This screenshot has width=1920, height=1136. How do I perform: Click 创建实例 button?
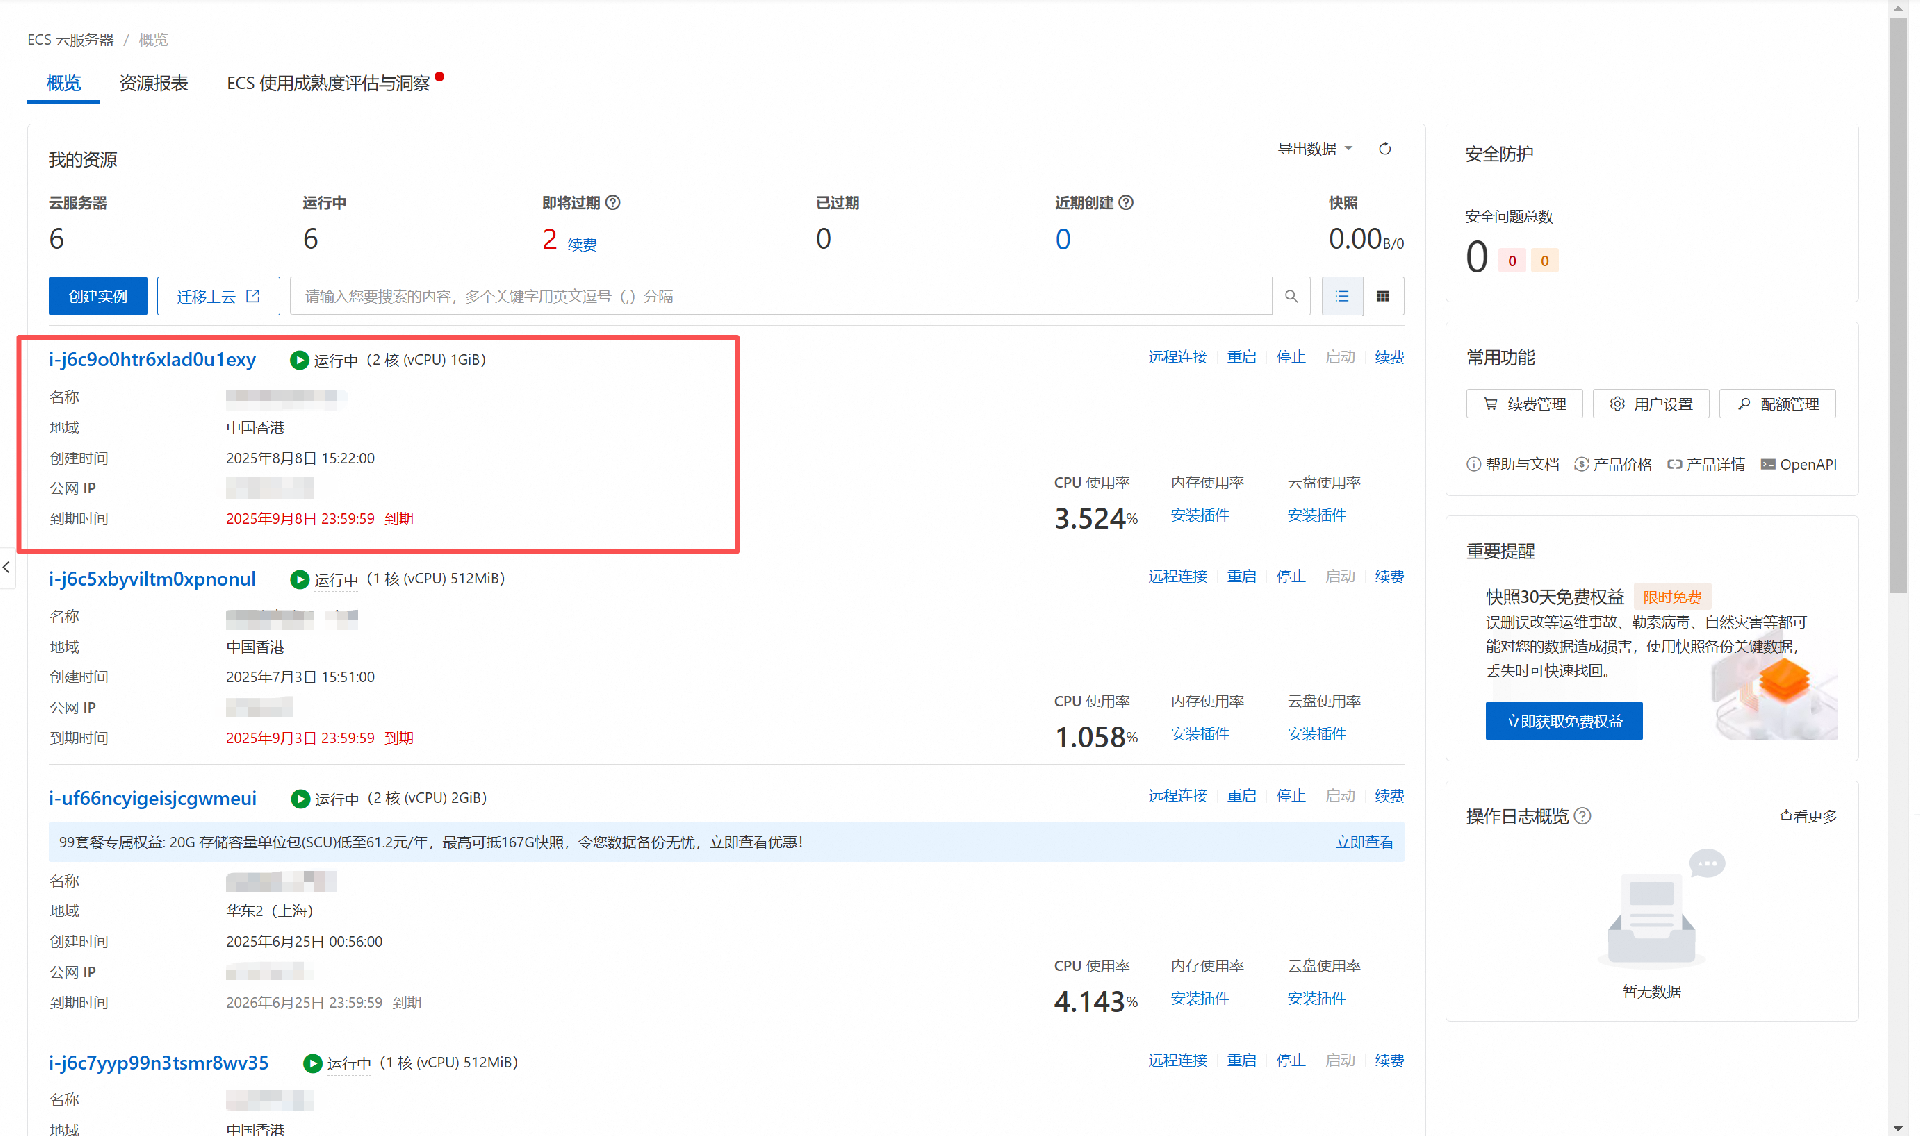tap(98, 297)
